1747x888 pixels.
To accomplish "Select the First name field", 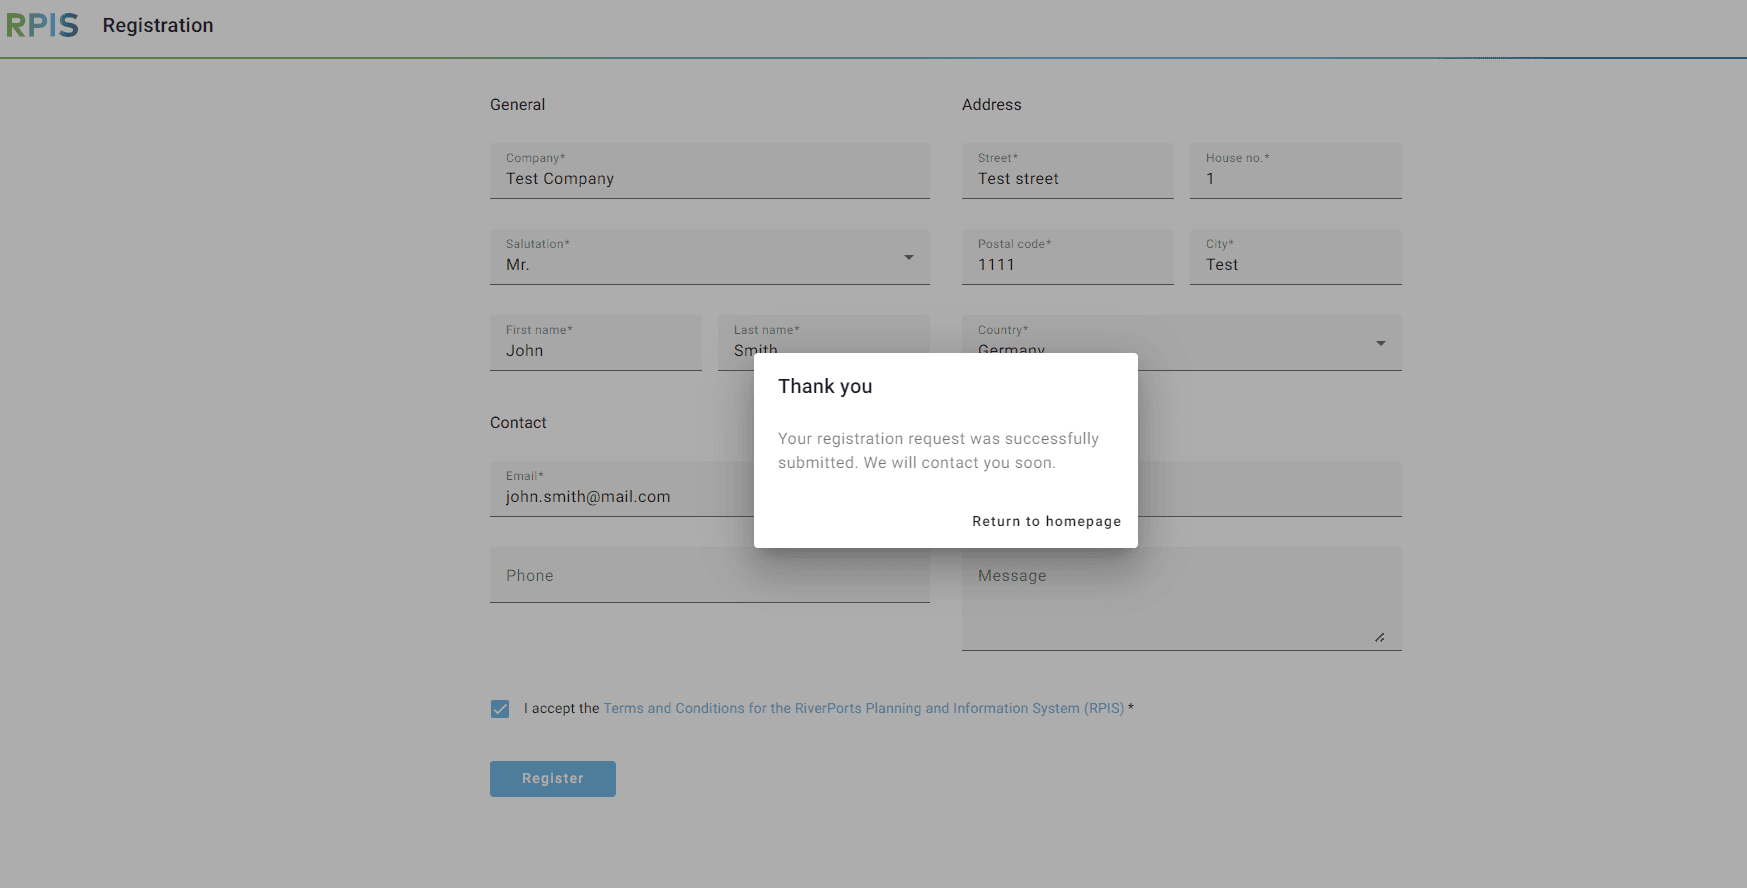I will tap(596, 343).
